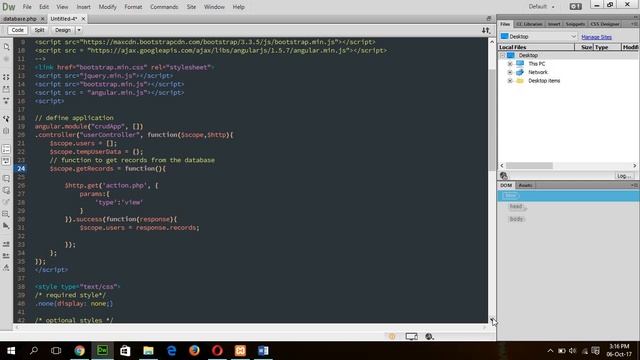Open the Commands menu

point(164,7)
